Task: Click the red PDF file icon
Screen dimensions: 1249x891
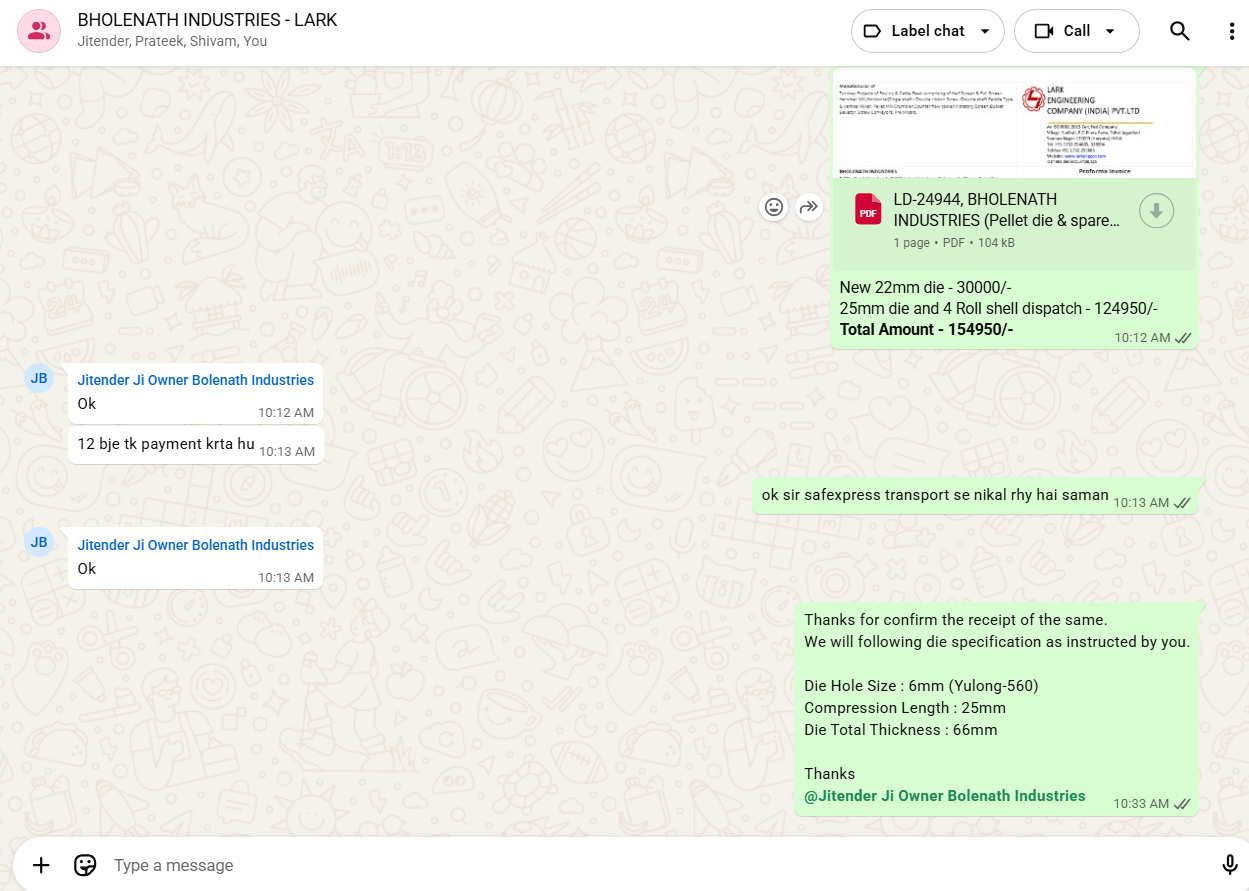Action: click(x=868, y=210)
